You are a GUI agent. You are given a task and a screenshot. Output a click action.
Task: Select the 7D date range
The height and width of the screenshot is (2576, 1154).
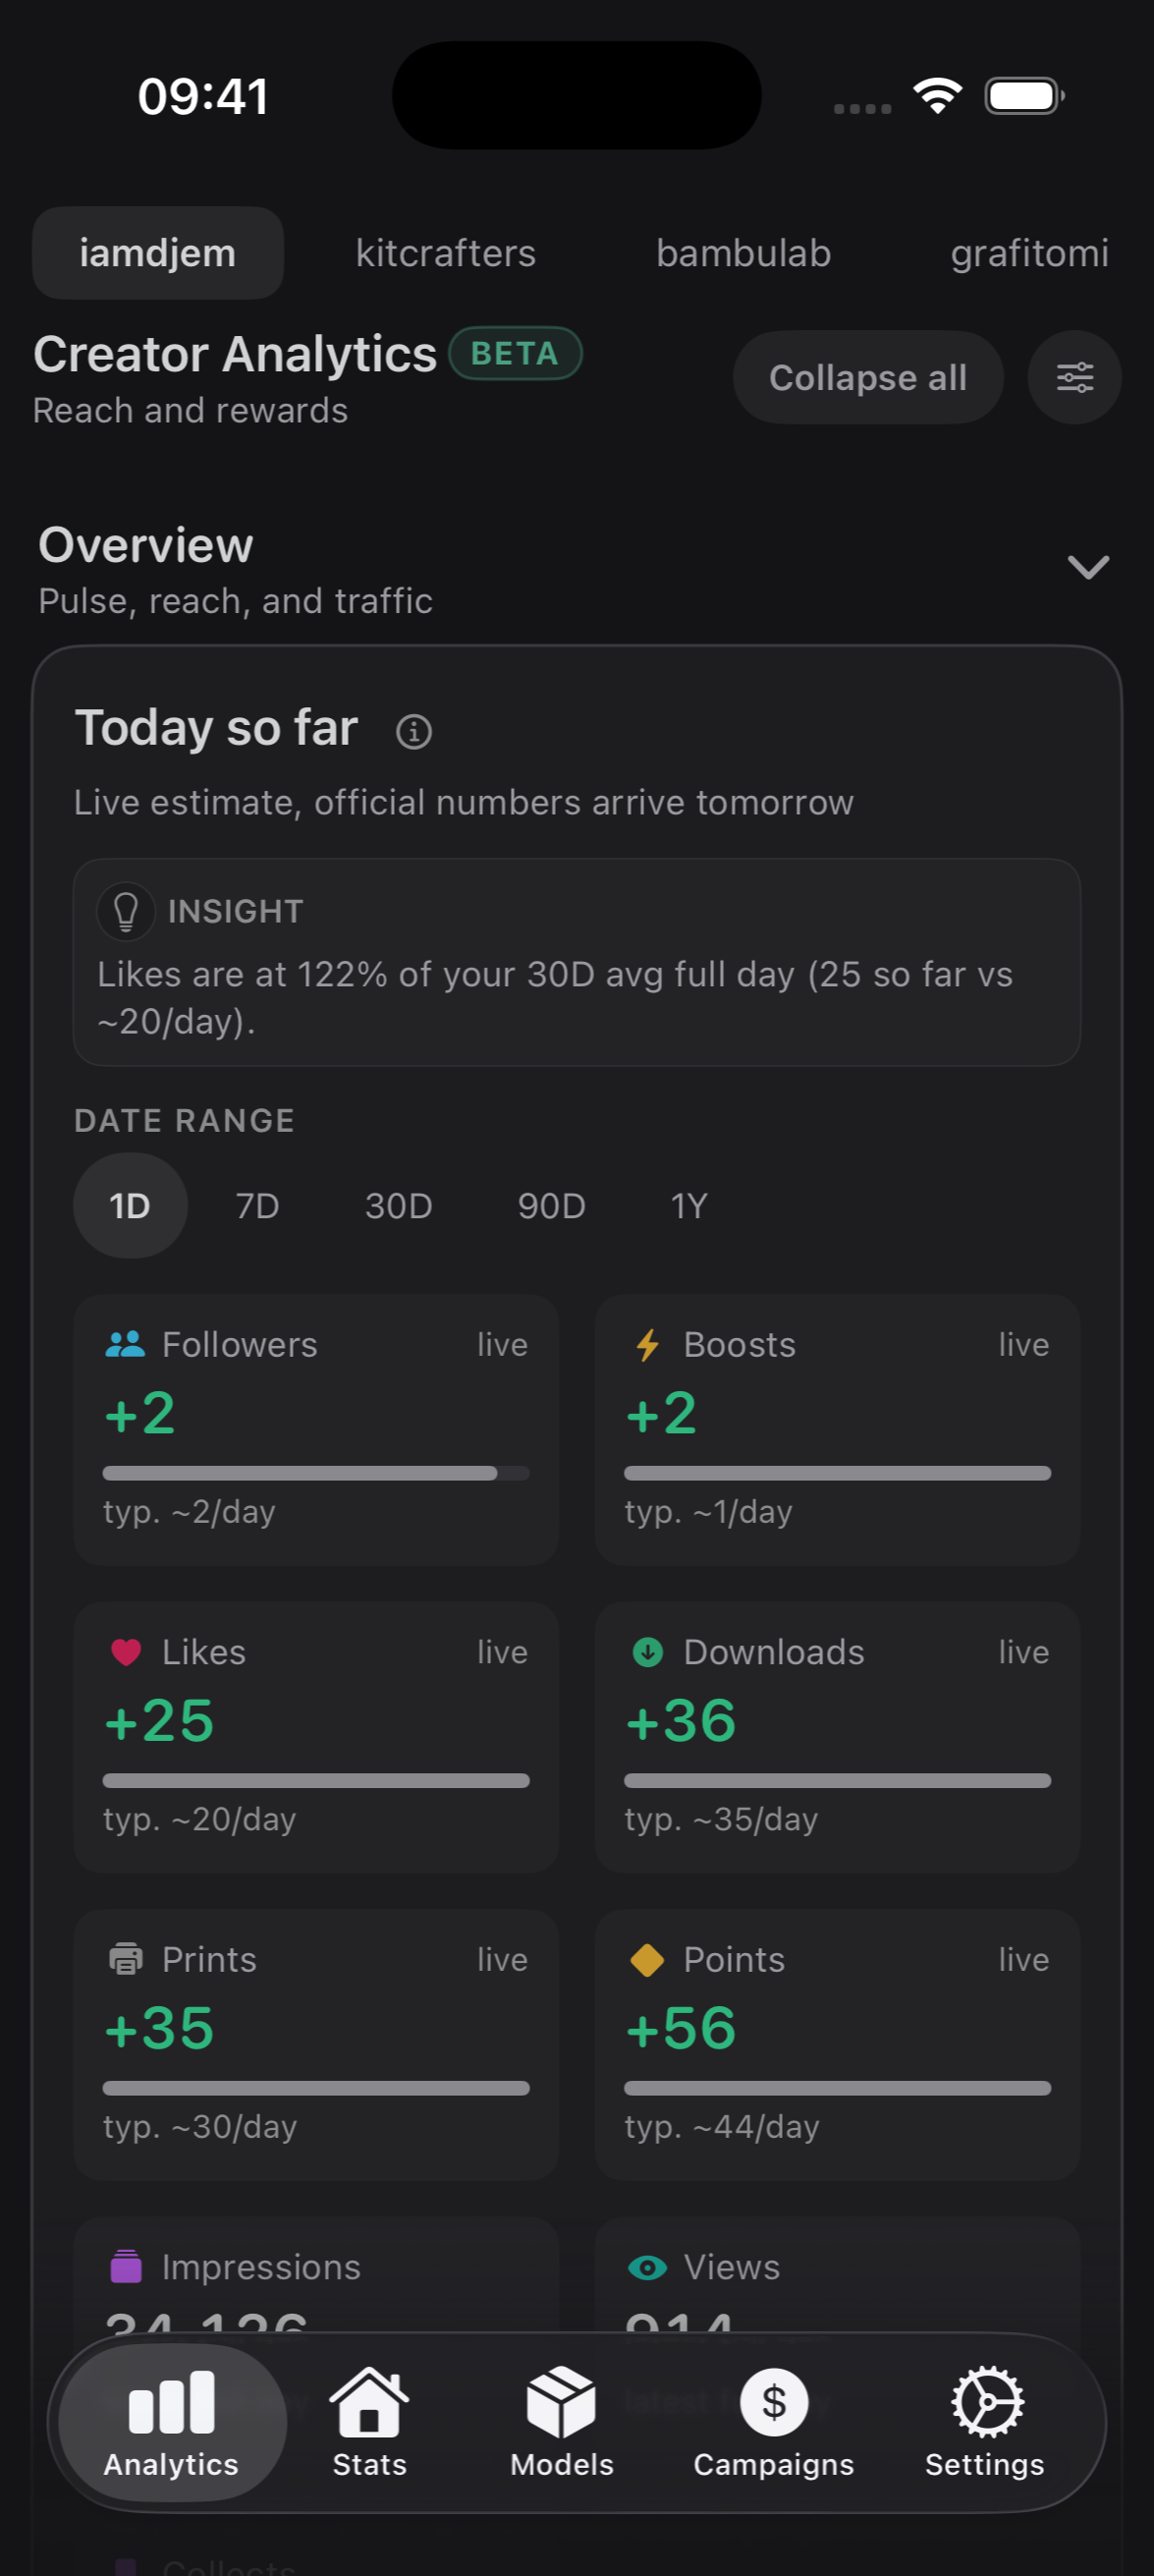[x=257, y=1206]
